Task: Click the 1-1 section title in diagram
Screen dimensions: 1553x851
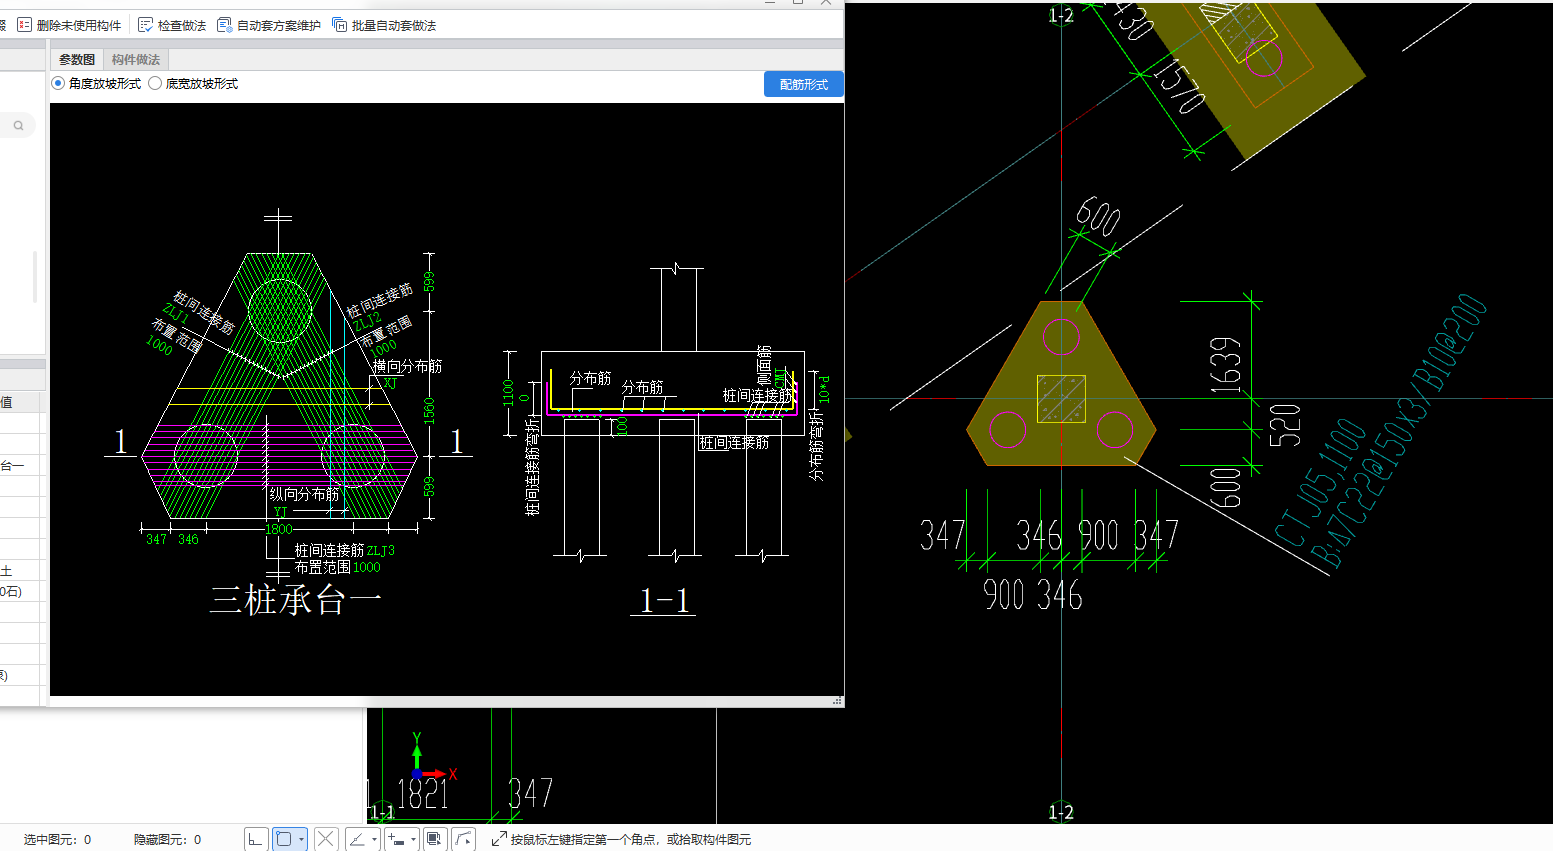Action: tap(665, 600)
